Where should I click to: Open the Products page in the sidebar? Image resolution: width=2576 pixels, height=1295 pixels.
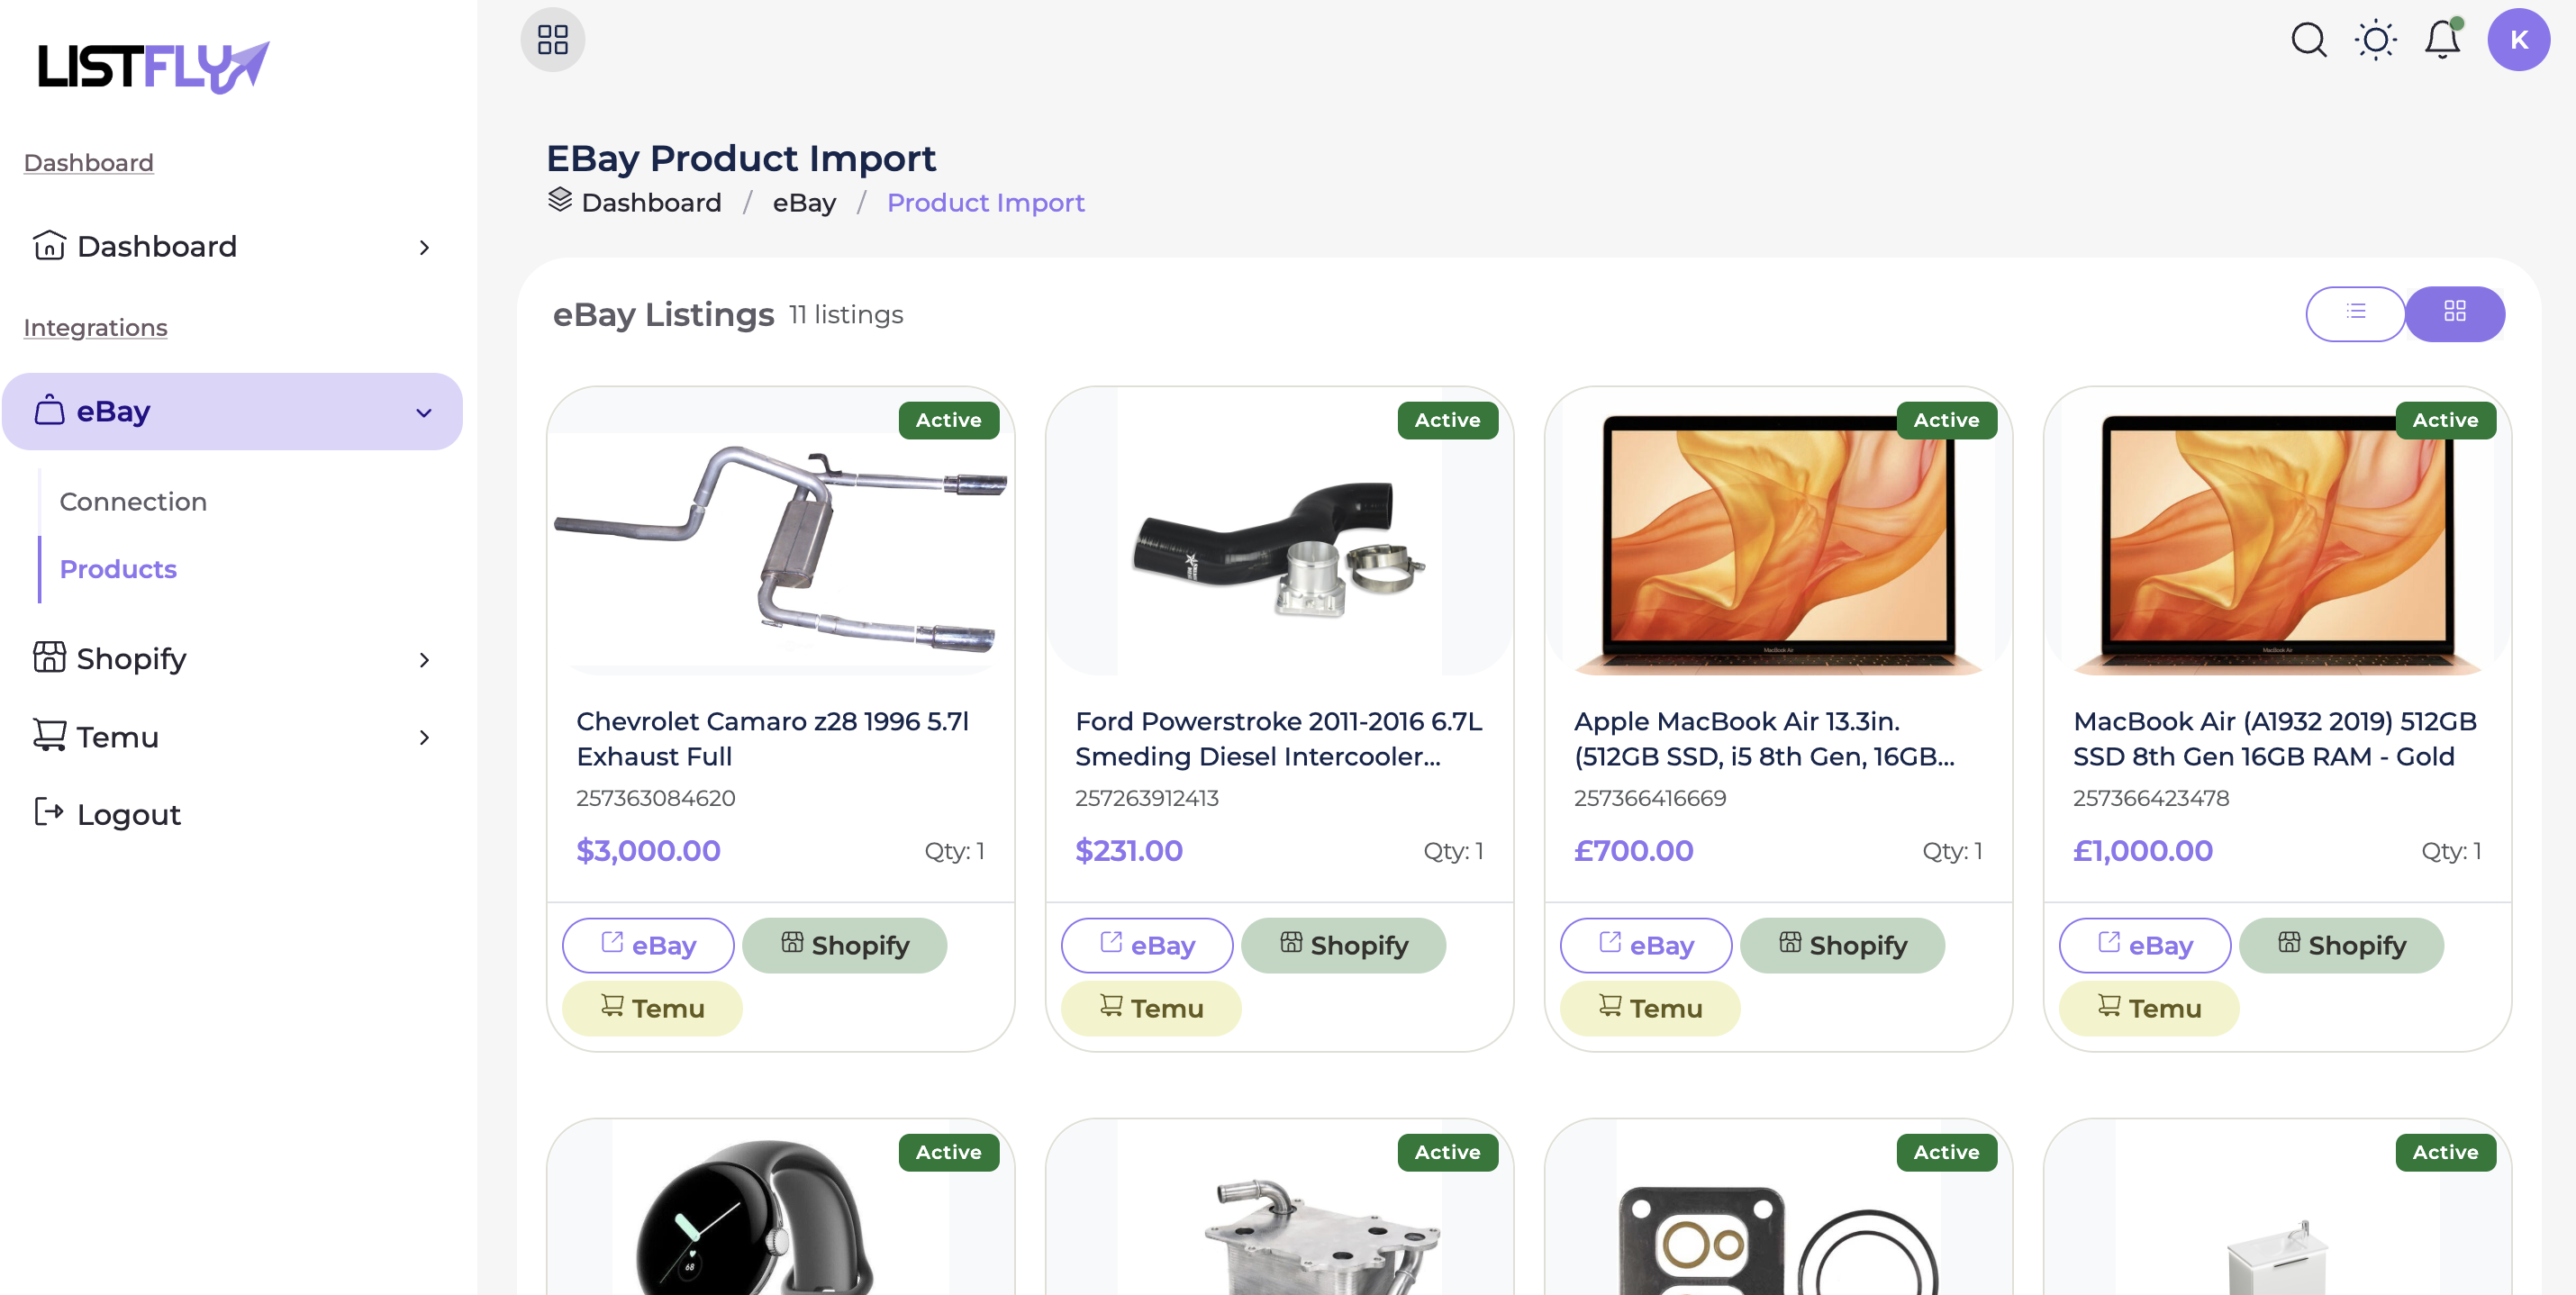(117, 568)
